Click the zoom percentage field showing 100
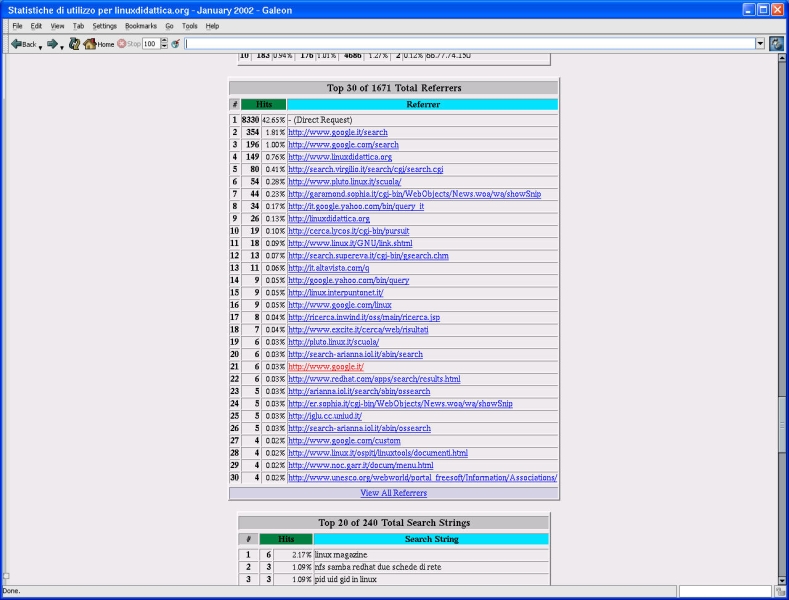789x600 pixels. coord(150,44)
